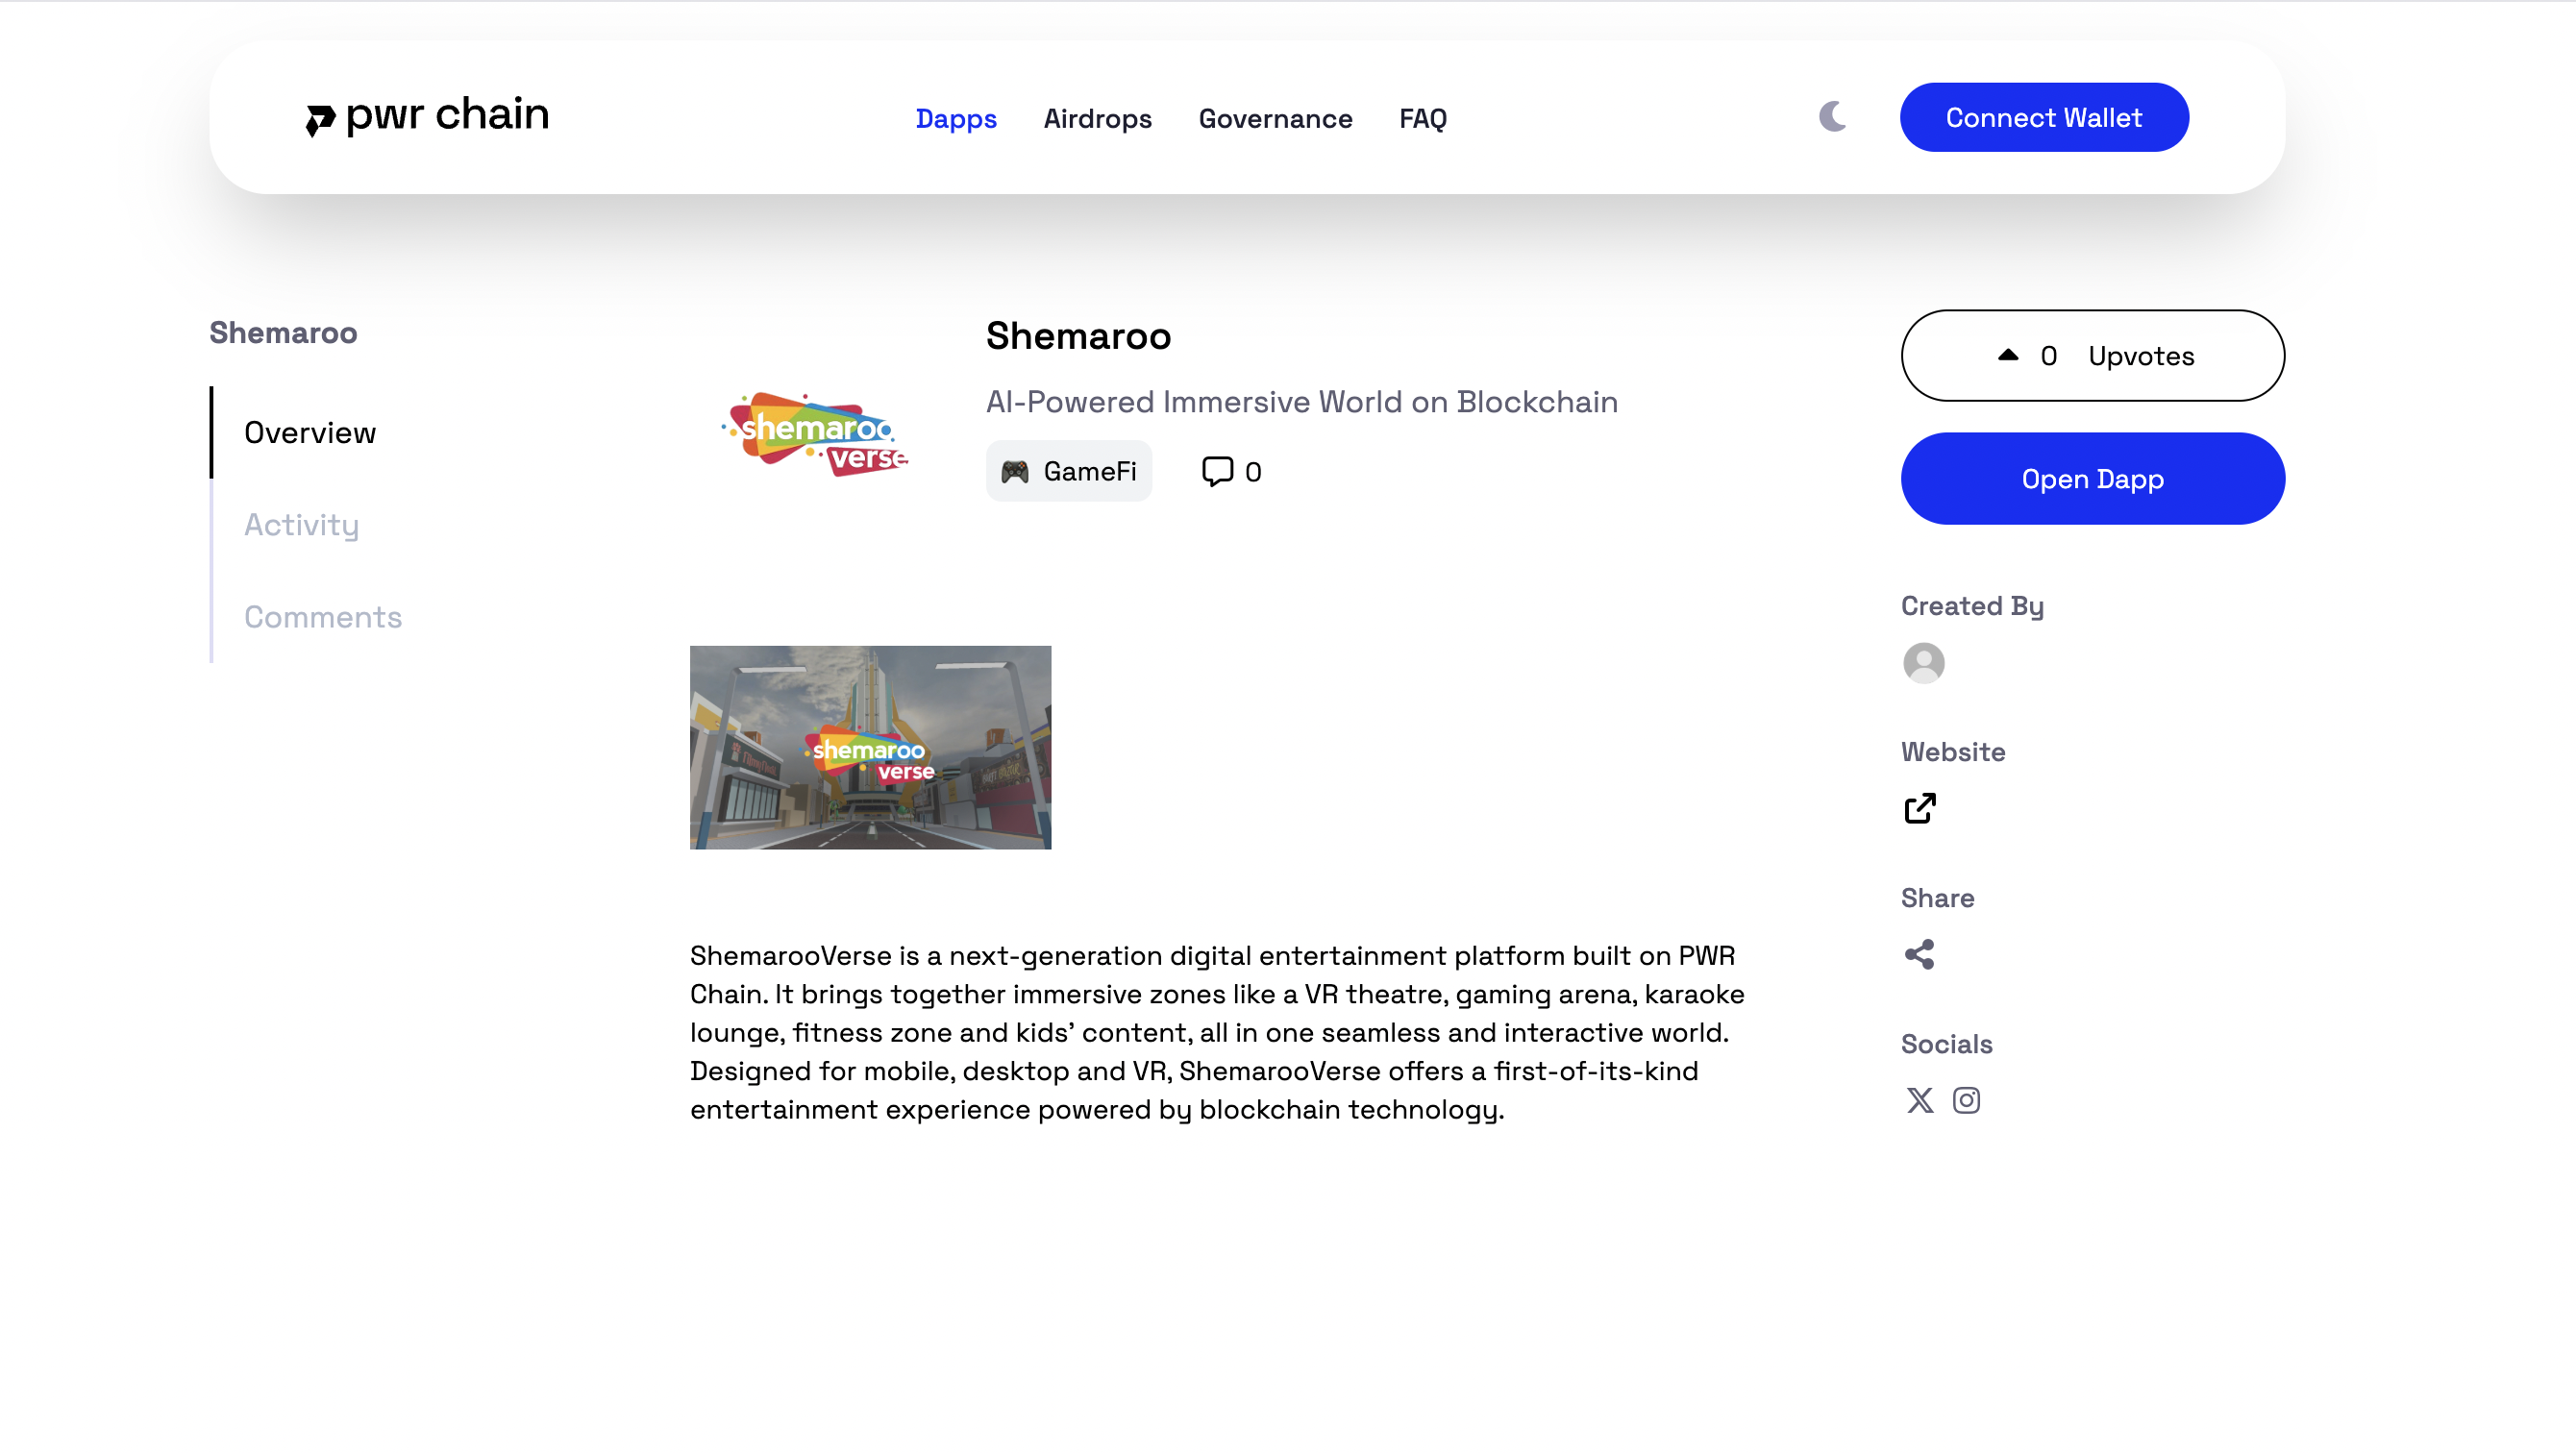Click the 'Socials' label
Image resolution: width=2576 pixels, height=1453 pixels.
[1946, 1044]
